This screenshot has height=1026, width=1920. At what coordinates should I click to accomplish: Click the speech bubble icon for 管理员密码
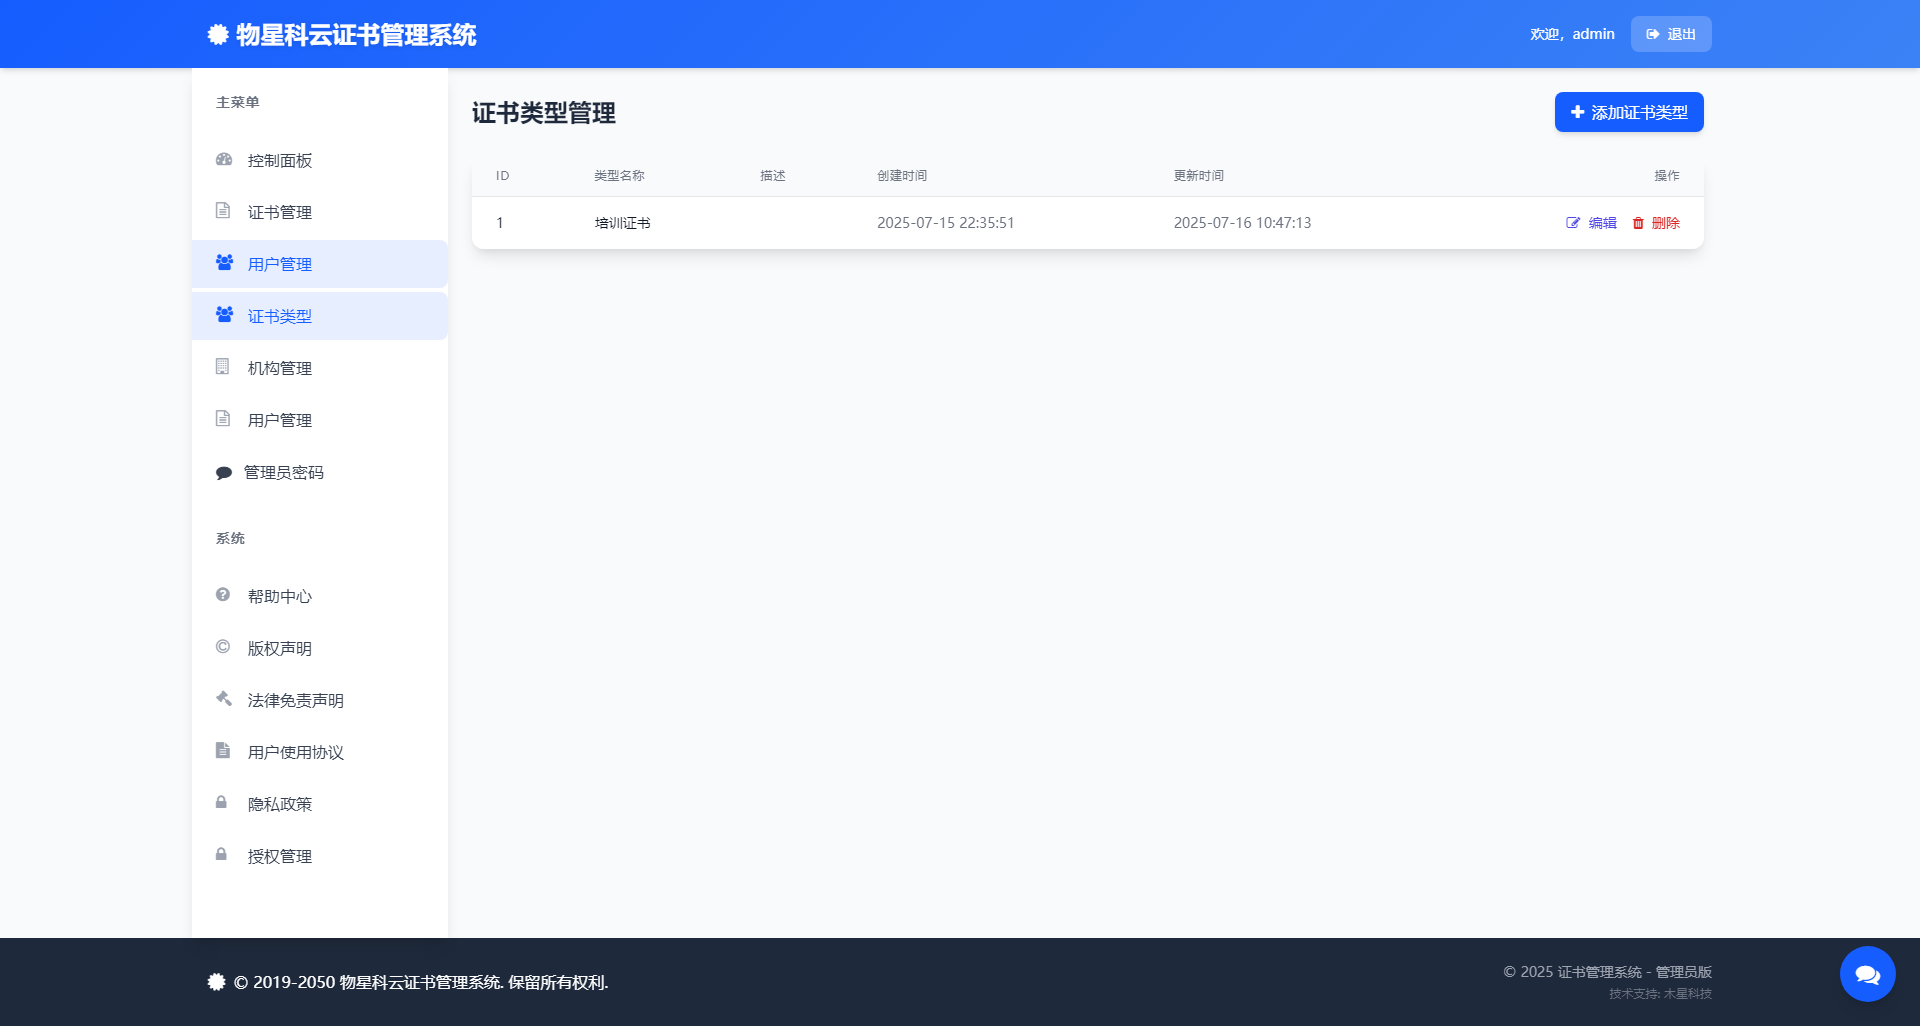coord(224,473)
